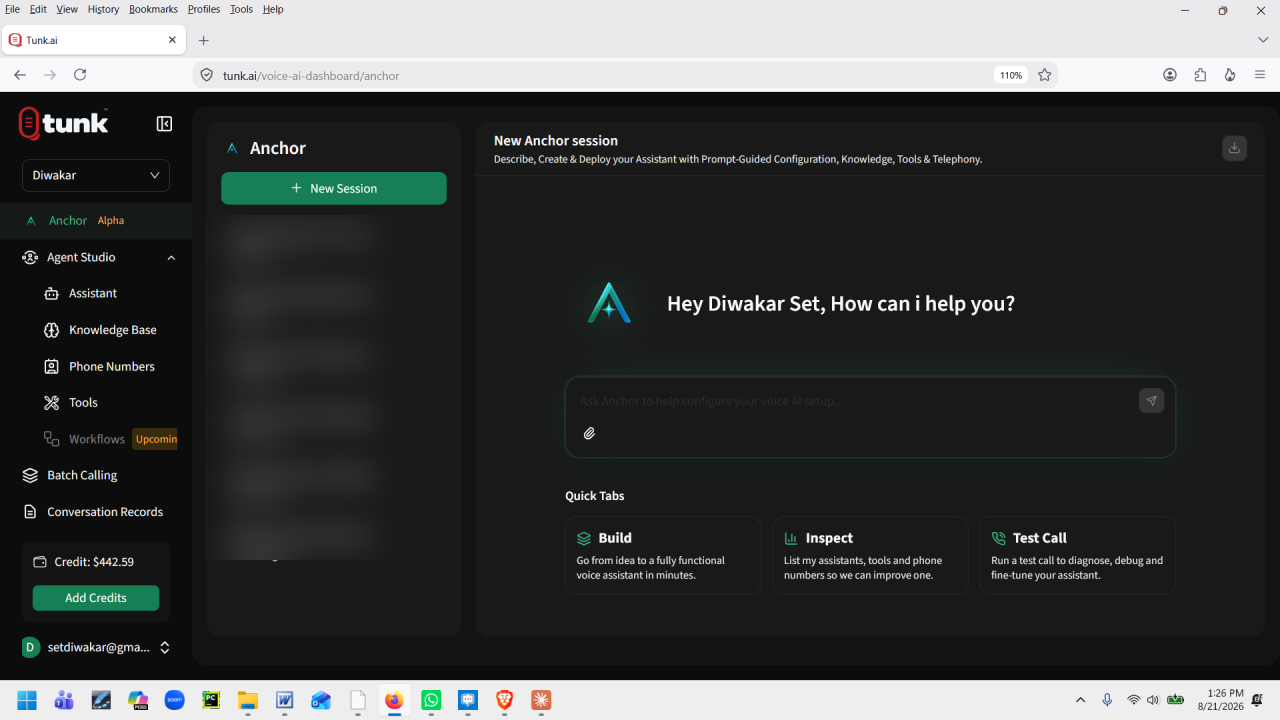Choose the Build quick tab card
The height and width of the screenshot is (720, 1280).
(663, 555)
